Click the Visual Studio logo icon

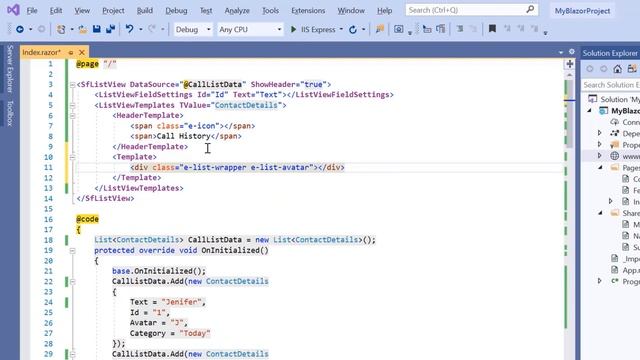[13, 10]
